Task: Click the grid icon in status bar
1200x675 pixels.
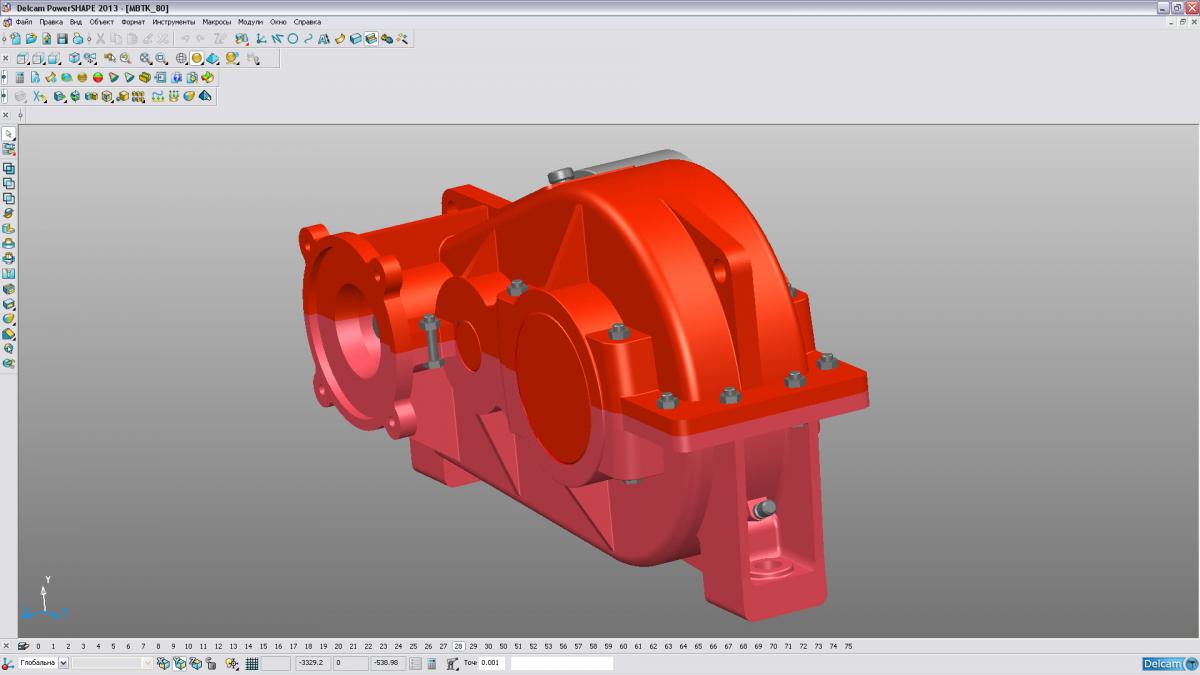Action: 252,664
